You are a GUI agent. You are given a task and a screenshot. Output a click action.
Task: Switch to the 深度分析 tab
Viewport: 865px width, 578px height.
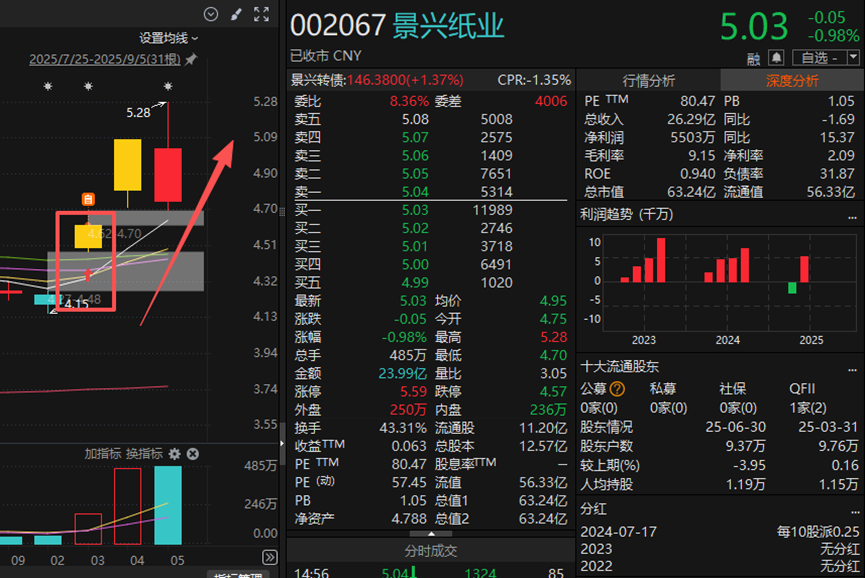pyautogui.click(x=792, y=81)
